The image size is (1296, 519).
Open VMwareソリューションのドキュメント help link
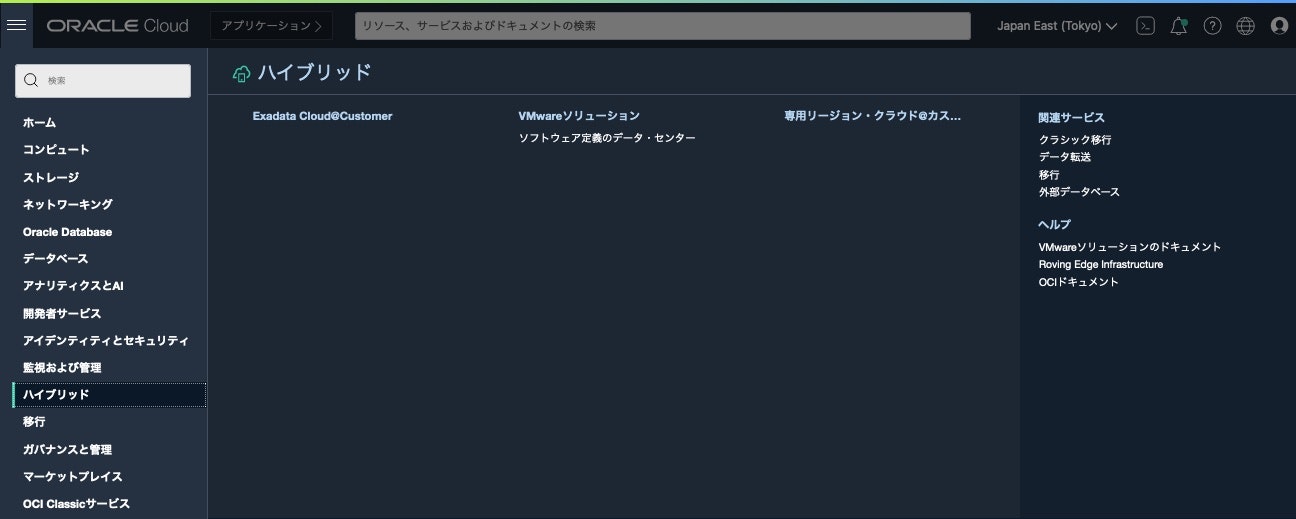point(1130,247)
